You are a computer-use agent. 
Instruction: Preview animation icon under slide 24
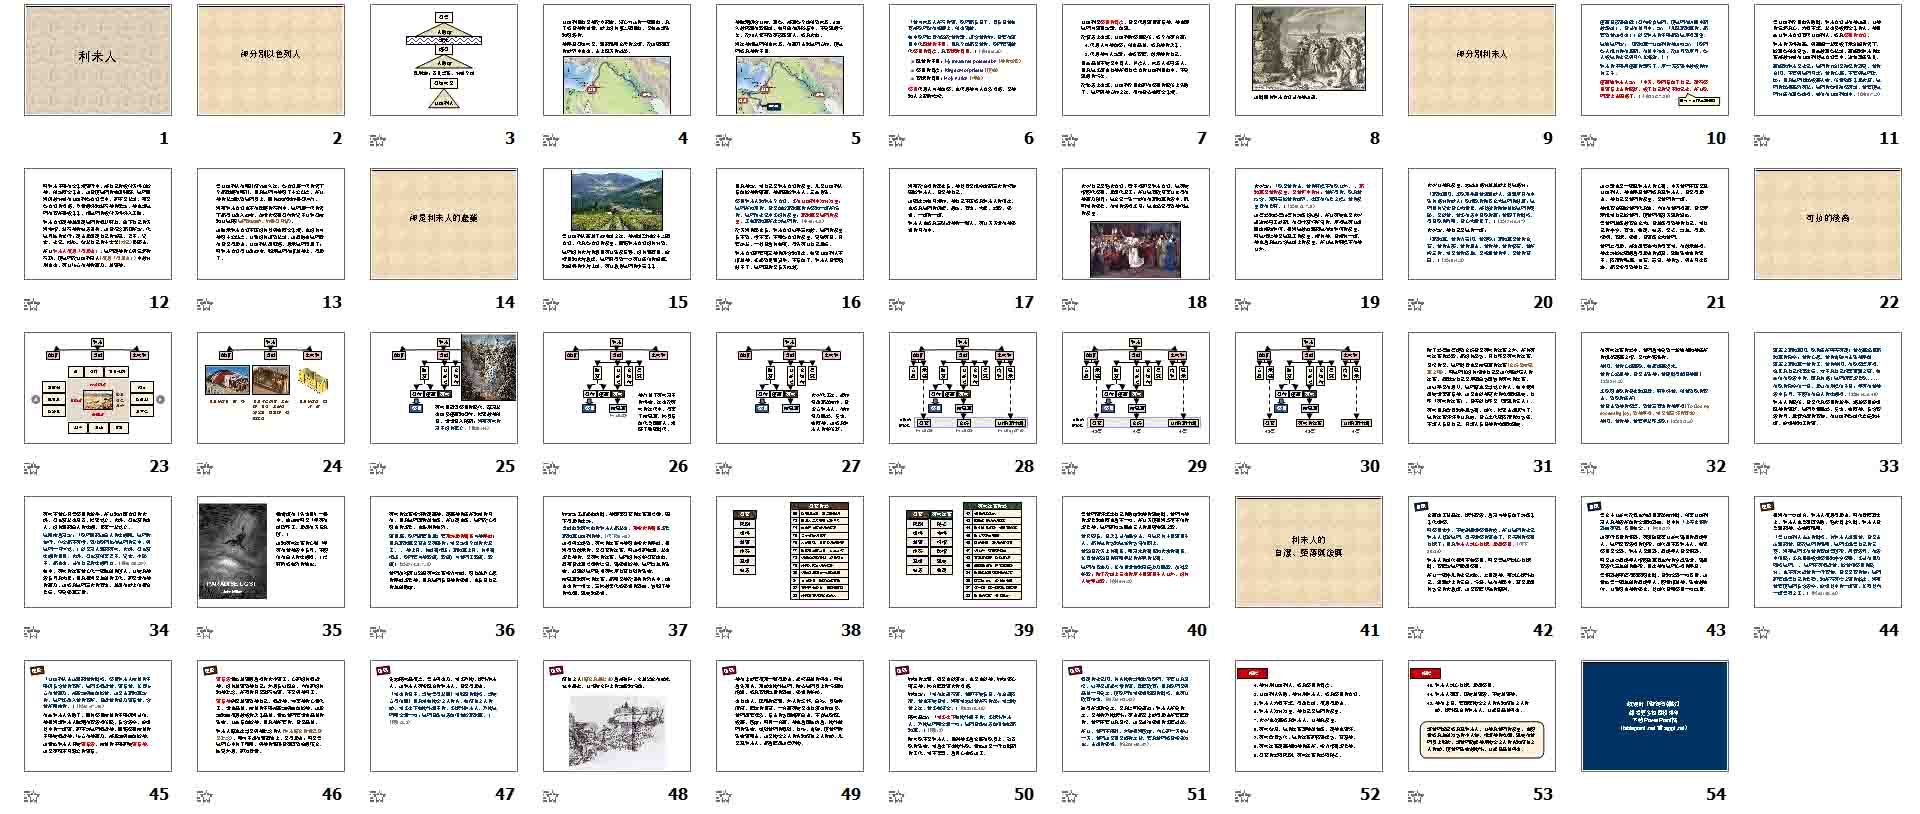pyautogui.click(x=205, y=468)
